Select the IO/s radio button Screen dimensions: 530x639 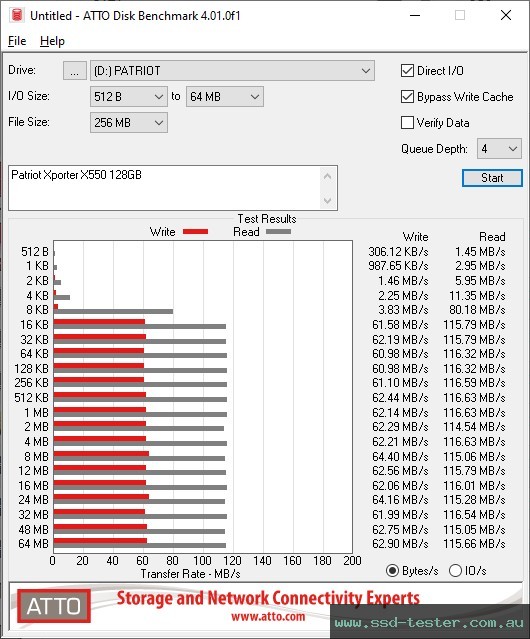tap(455, 571)
